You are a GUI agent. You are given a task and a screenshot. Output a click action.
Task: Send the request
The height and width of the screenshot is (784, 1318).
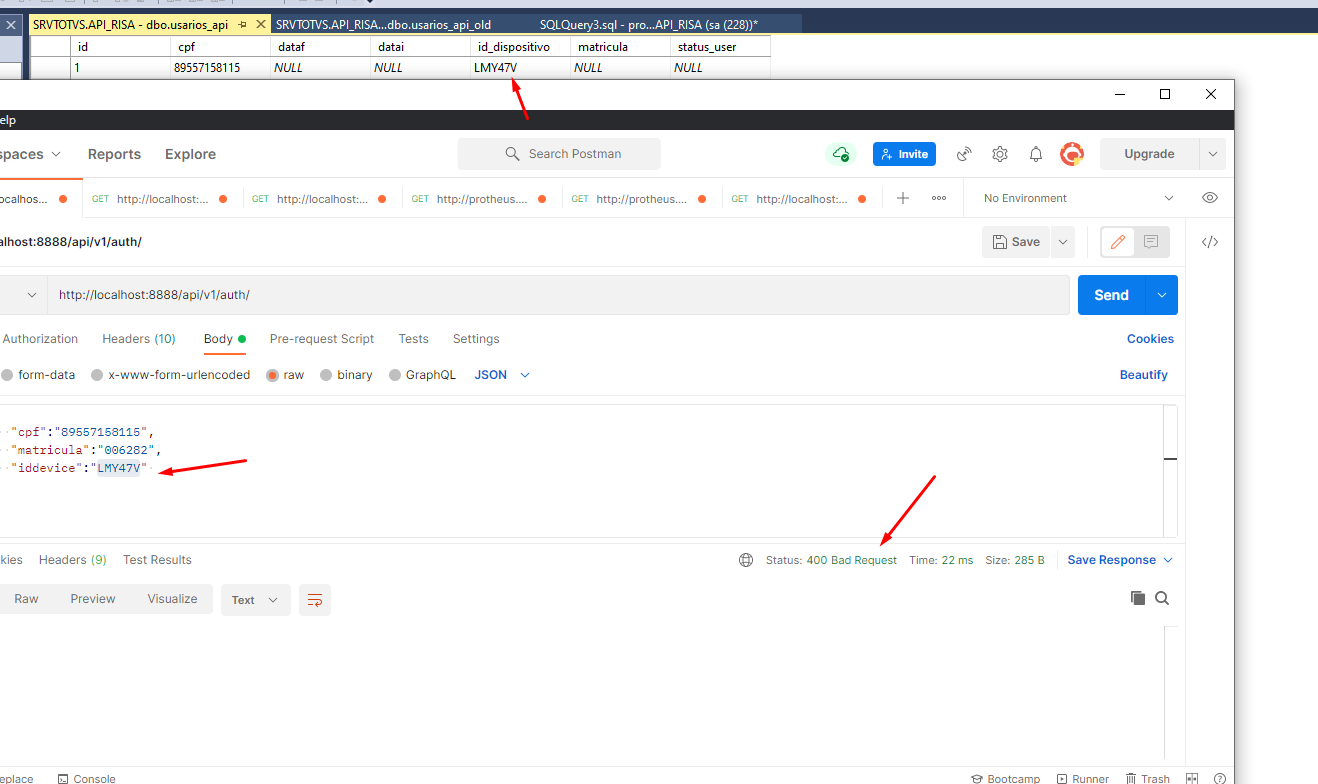(x=1111, y=295)
